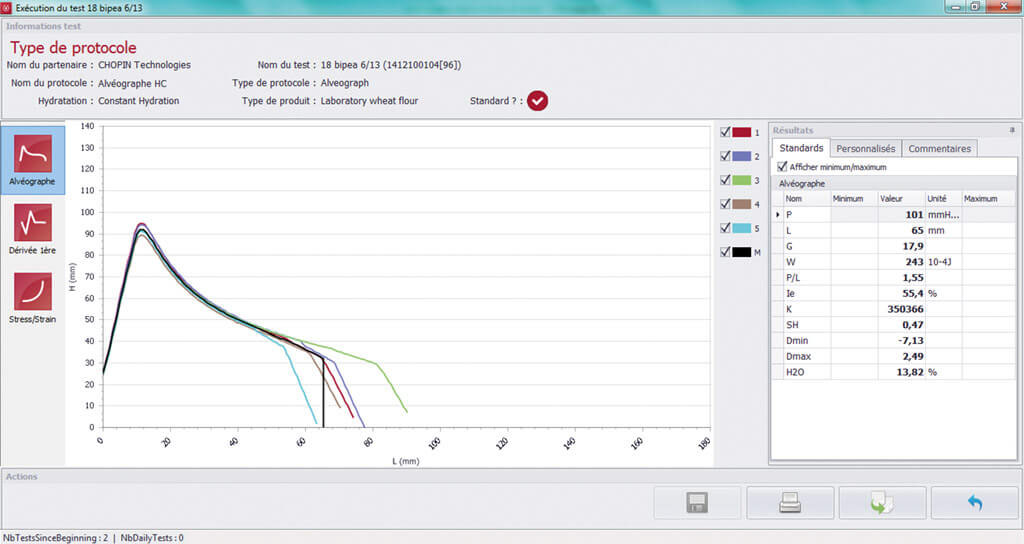Click the floppy disk save button

[x=697, y=503]
